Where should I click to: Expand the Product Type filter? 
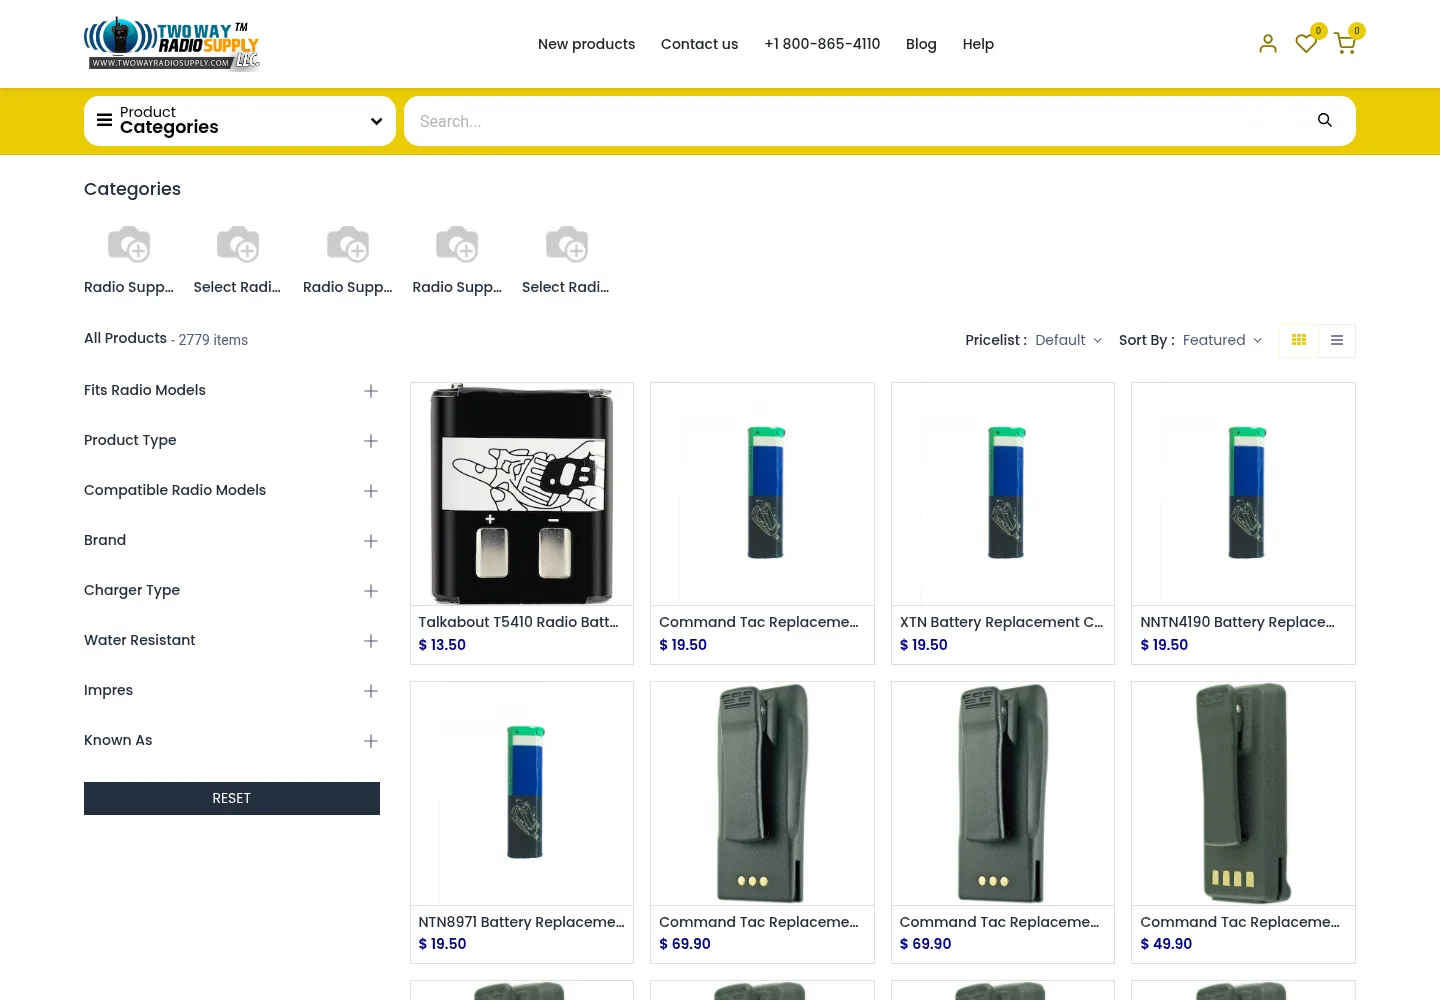click(x=232, y=441)
